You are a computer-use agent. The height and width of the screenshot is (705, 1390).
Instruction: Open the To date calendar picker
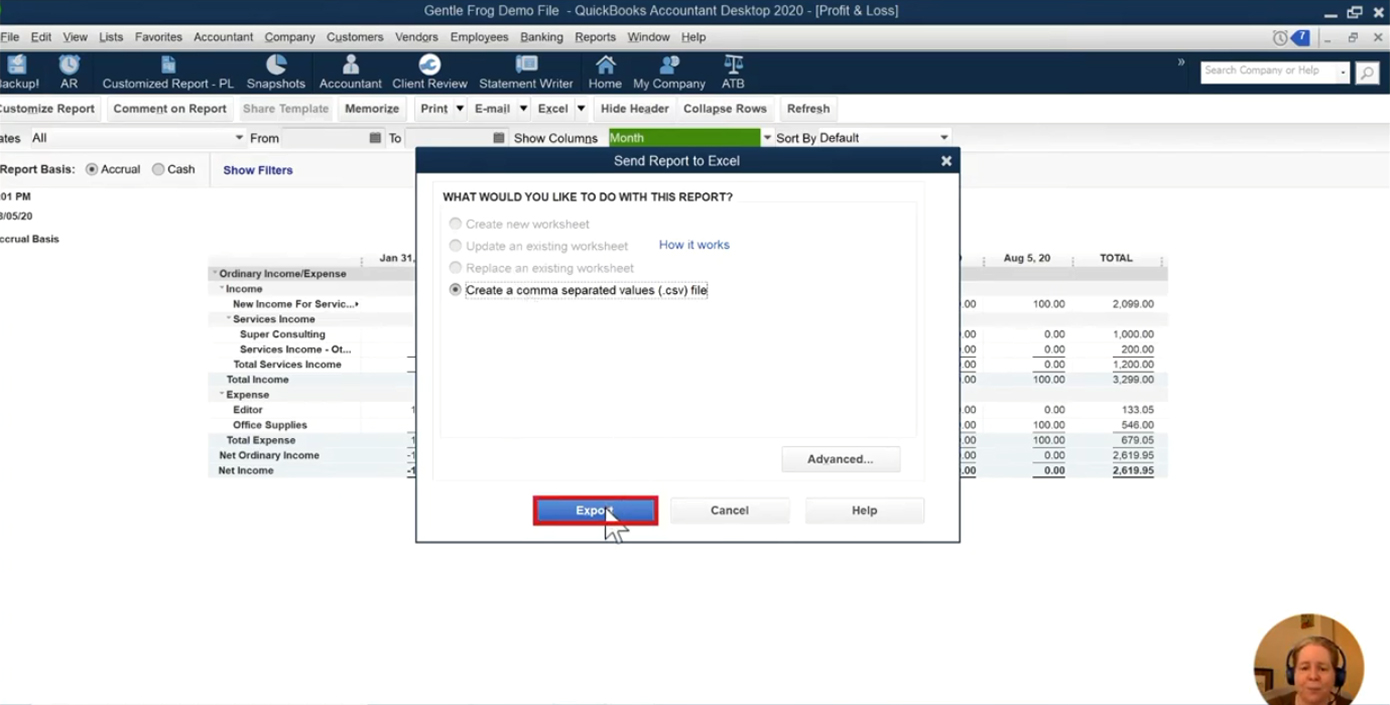click(x=499, y=138)
